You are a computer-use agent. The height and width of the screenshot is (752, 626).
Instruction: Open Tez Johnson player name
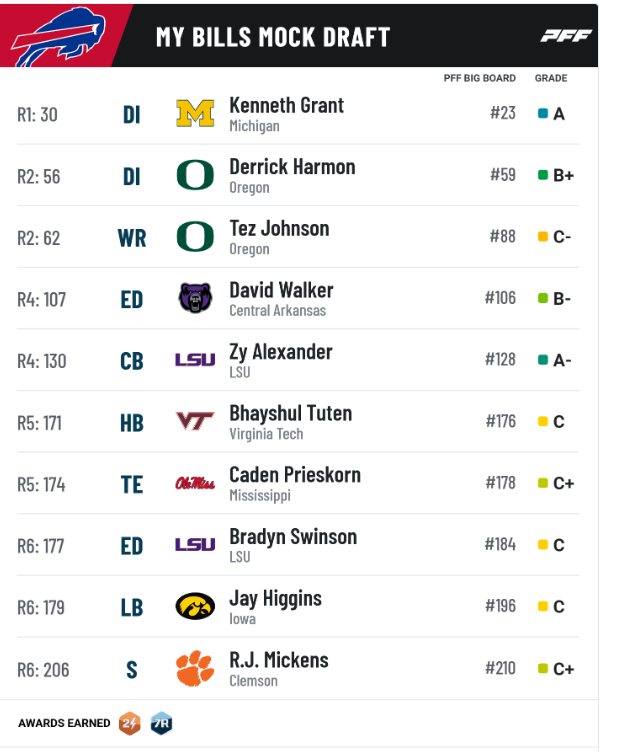click(x=279, y=228)
